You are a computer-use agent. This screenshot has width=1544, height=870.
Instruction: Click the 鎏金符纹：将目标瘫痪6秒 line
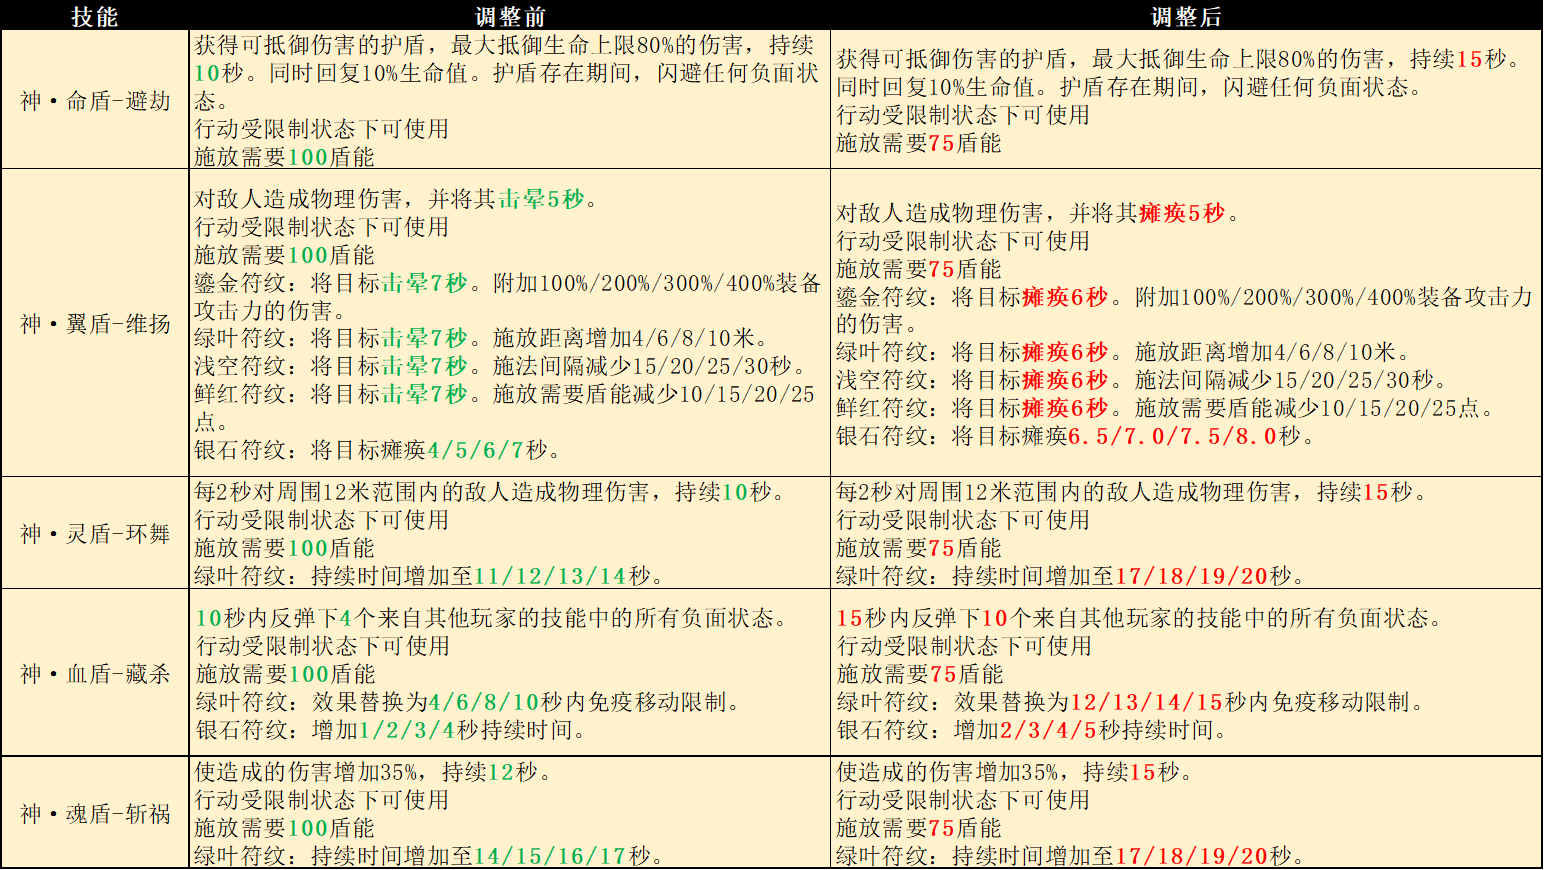coord(1185,311)
